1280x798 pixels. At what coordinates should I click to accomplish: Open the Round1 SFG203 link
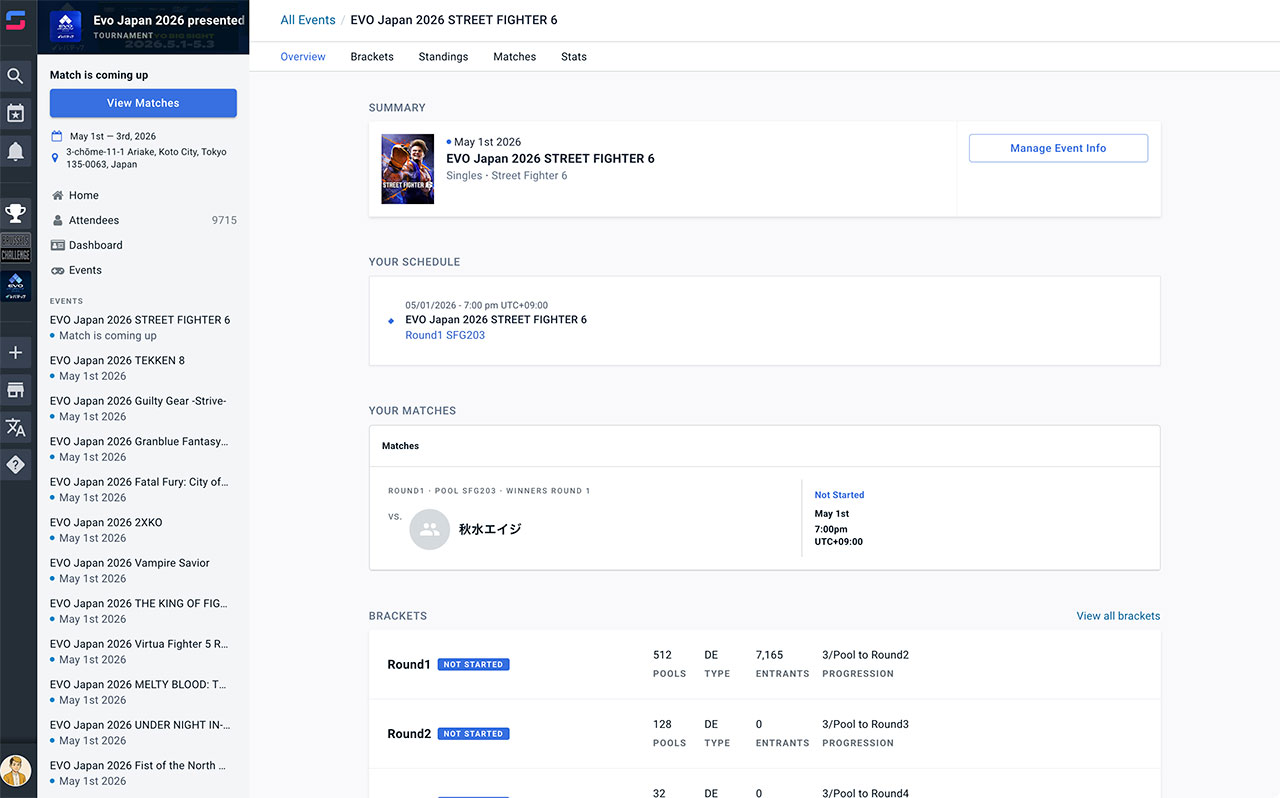445,335
